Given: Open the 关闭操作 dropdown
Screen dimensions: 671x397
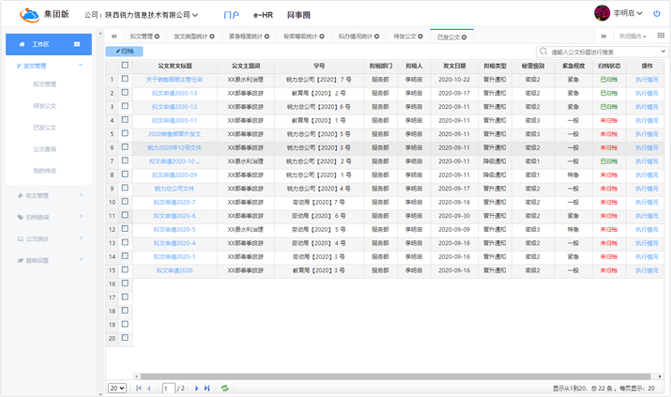Looking at the screenshot, I should (632, 36).
